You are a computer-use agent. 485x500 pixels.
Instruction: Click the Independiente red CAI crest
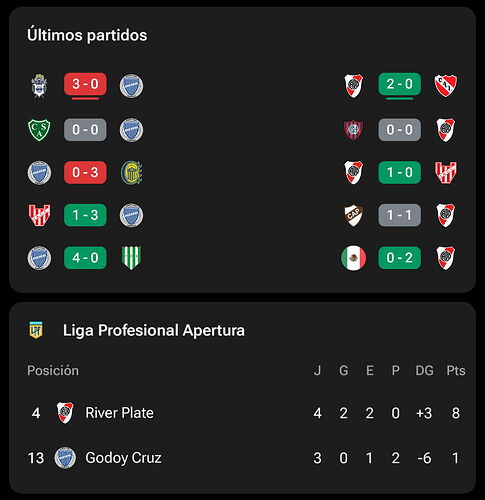point(446,86)
